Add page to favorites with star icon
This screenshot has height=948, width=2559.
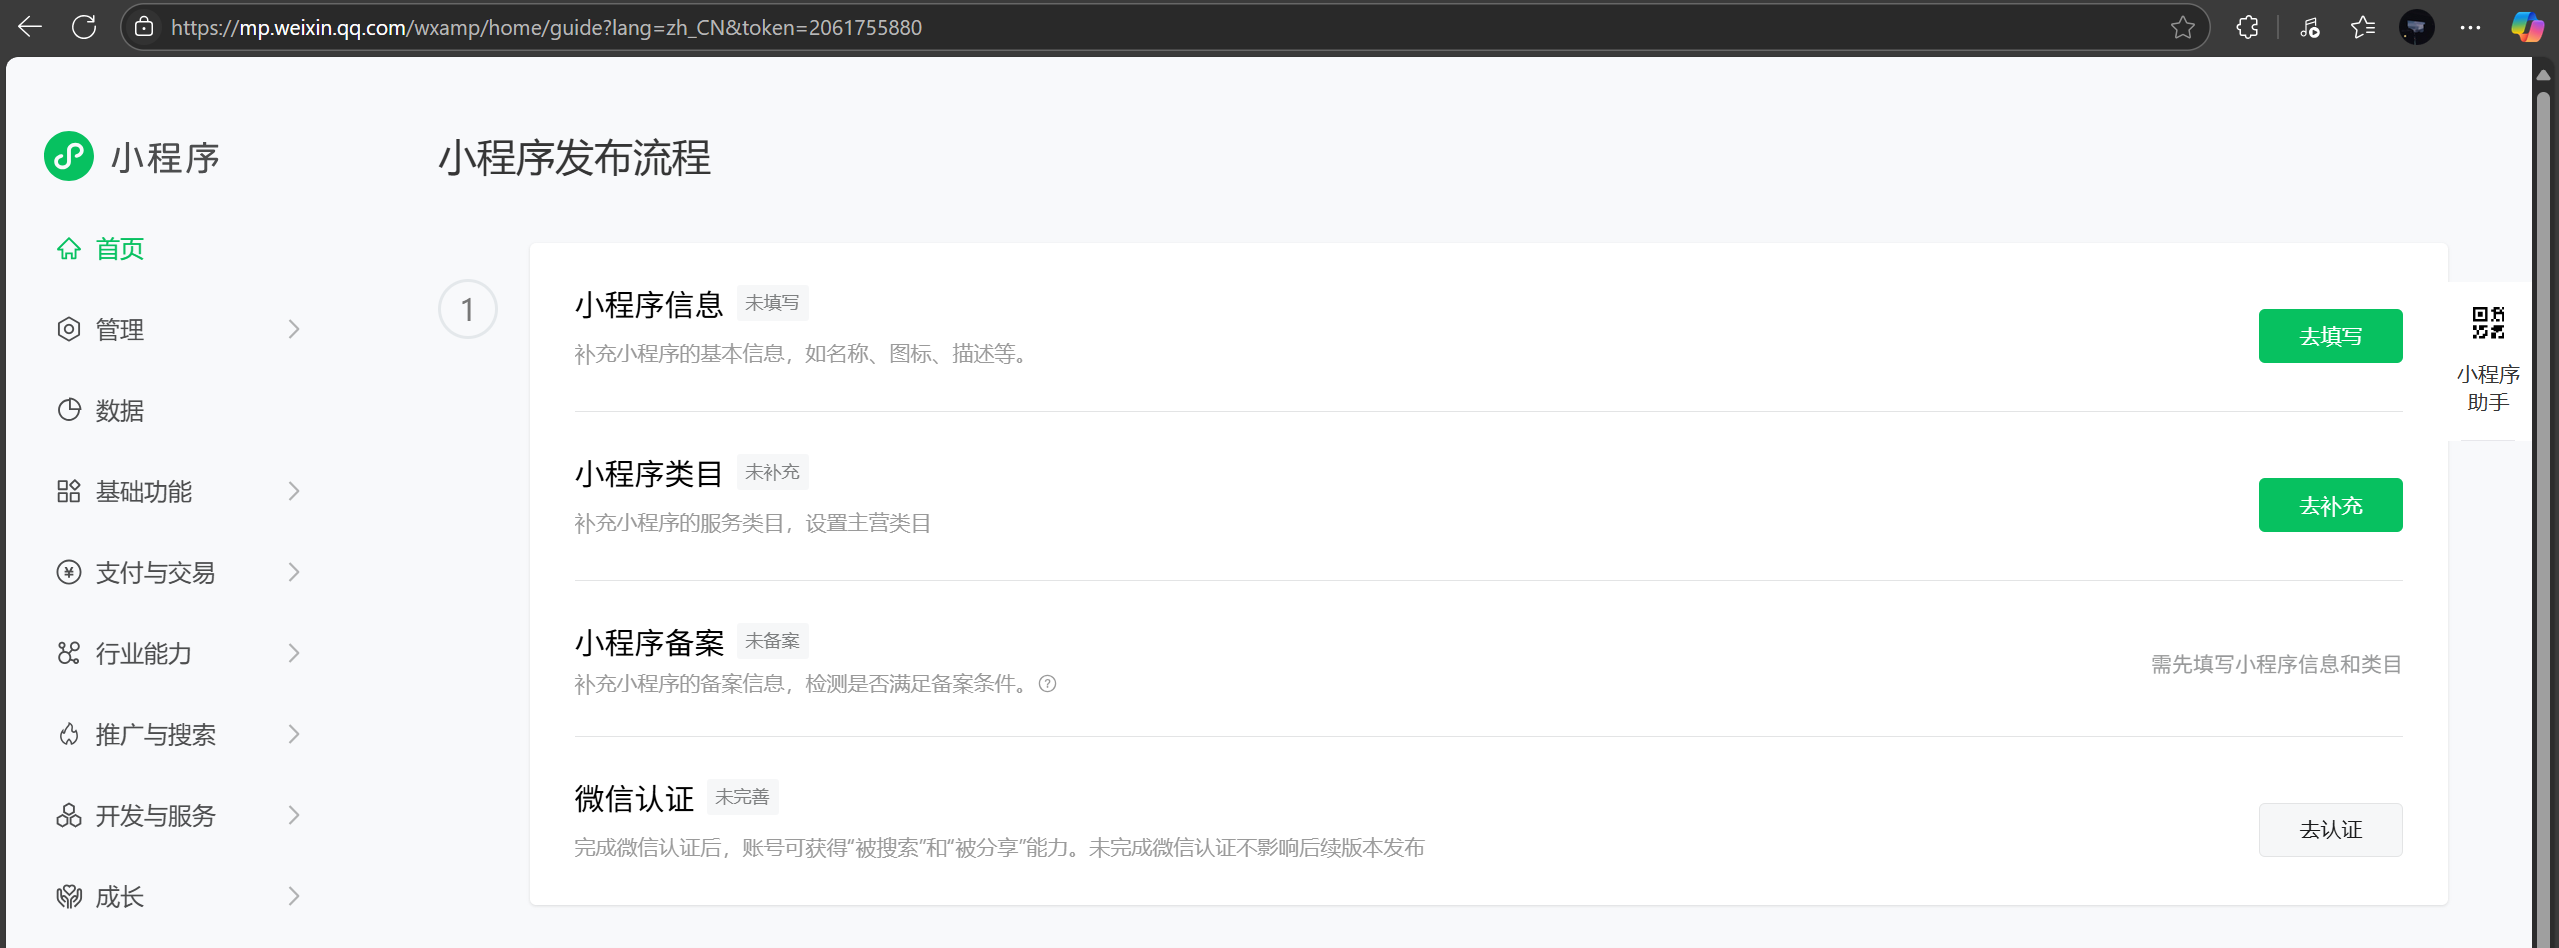[2182, 27]
